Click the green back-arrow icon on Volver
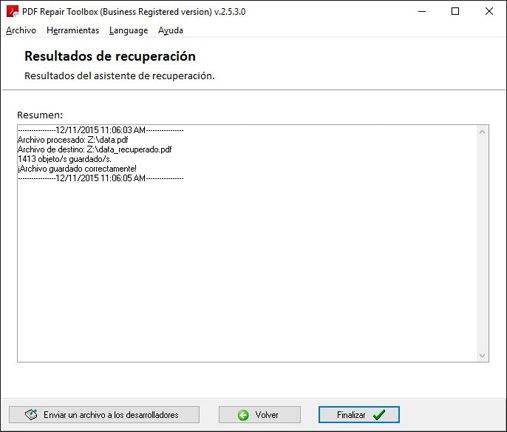The image size is (507, 432). pos(243,415)
